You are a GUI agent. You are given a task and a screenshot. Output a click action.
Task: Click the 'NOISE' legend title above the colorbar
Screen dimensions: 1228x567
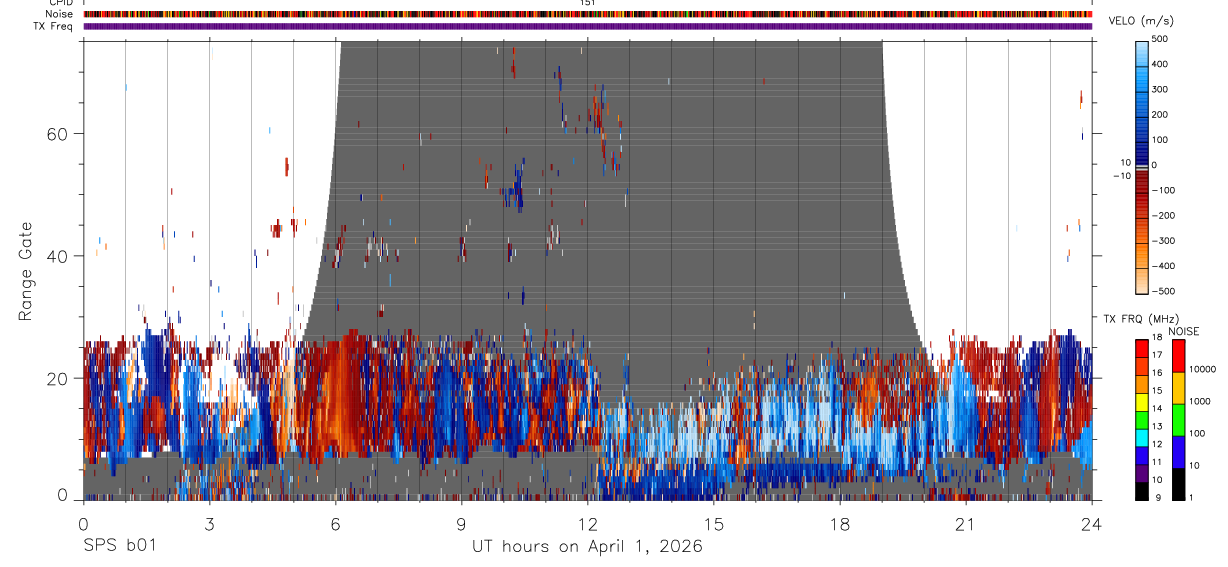point(1185,331)
